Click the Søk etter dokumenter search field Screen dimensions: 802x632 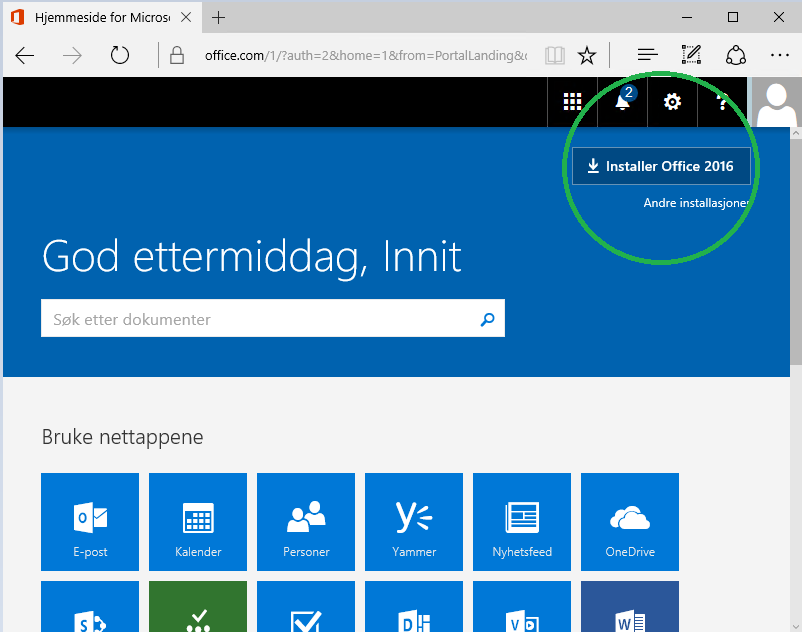coord(273,319)
